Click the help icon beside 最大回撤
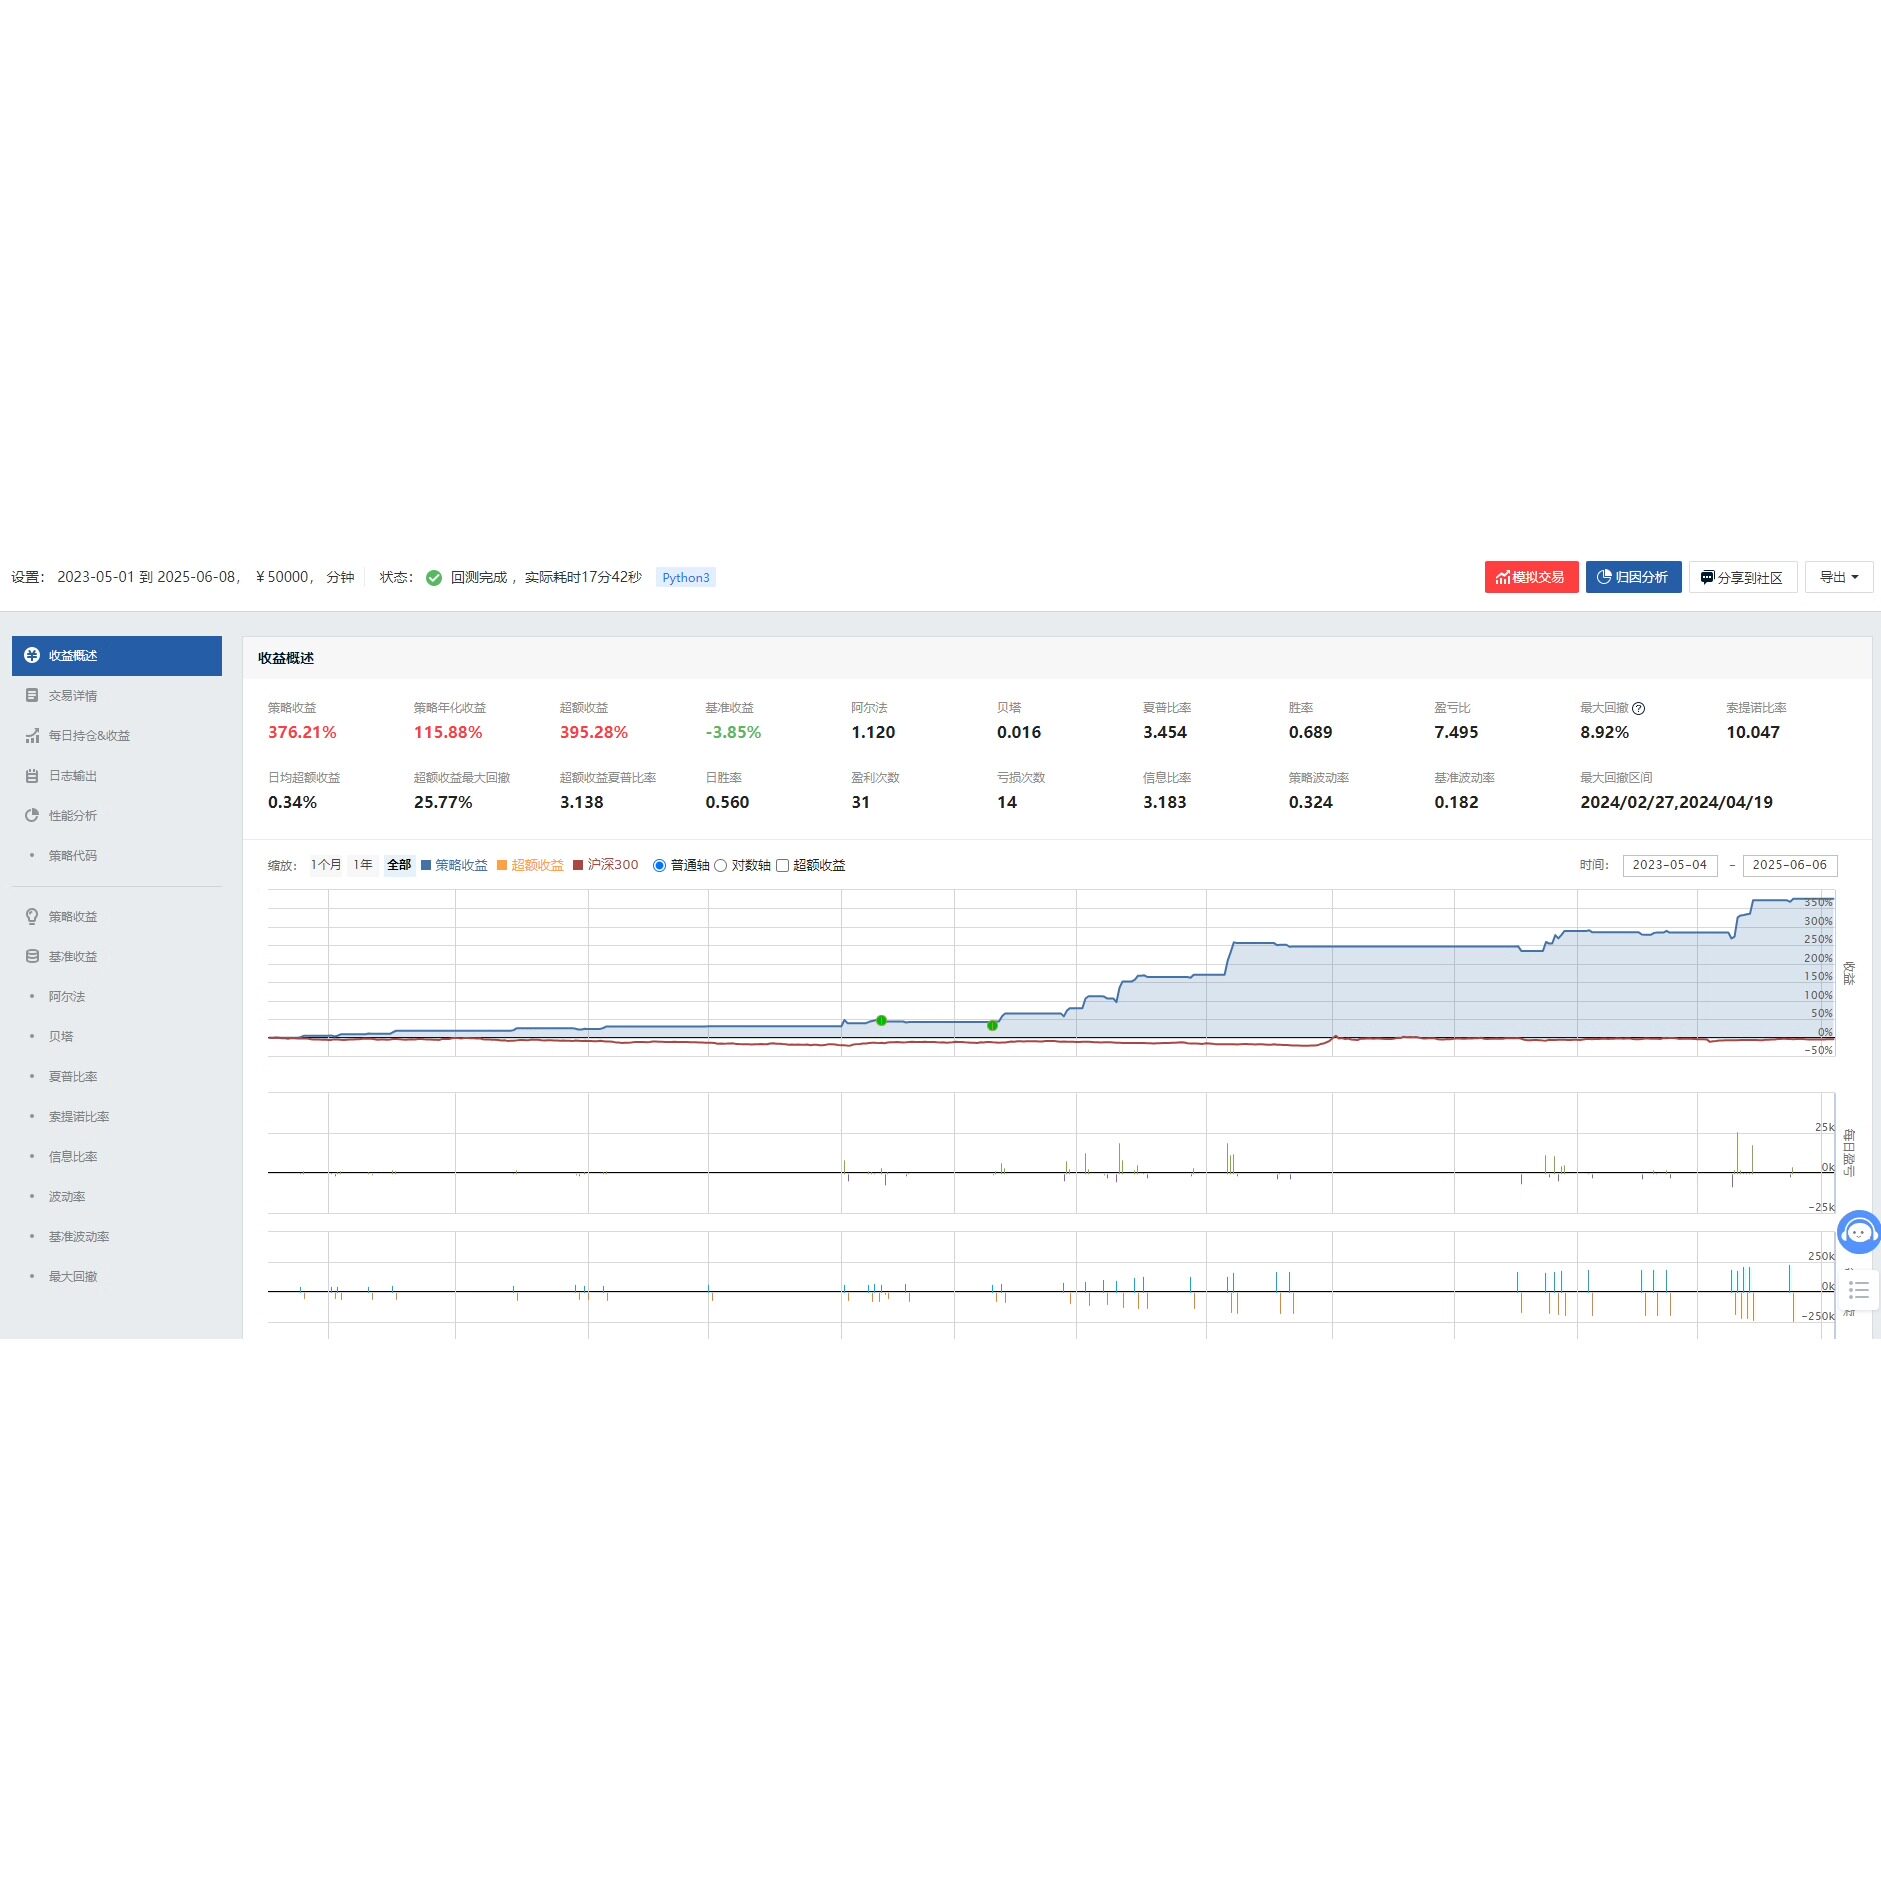Image resolution: width=1881 pixels, height=1881 pixels. 1638,709
